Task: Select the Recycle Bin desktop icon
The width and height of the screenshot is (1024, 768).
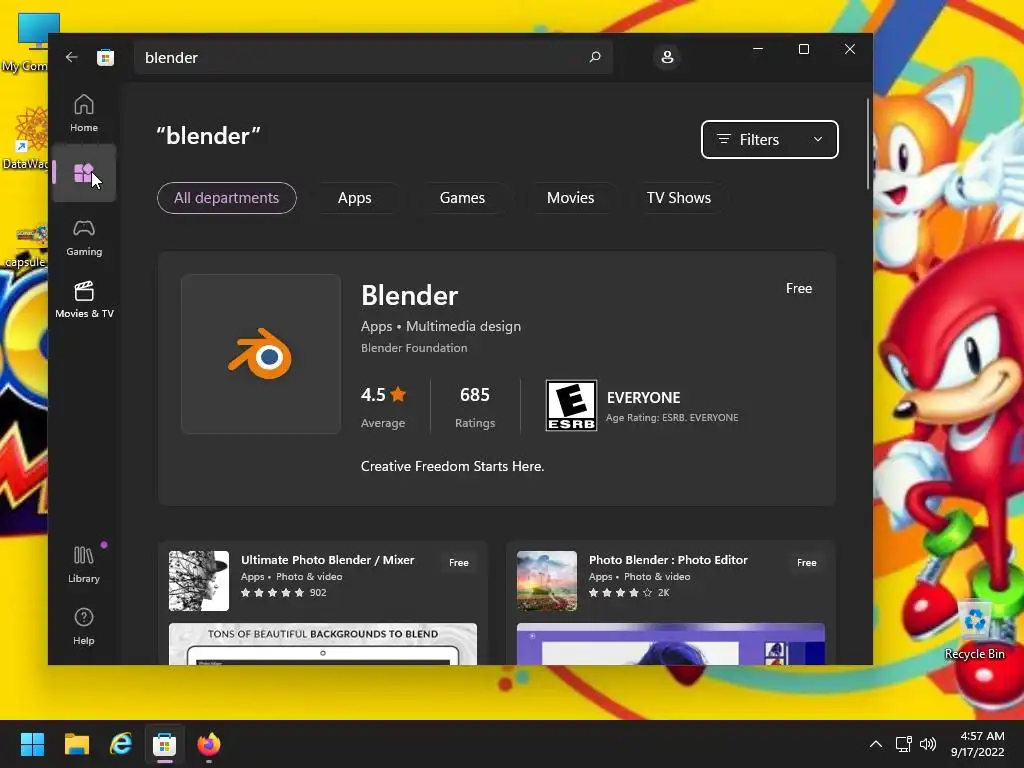Action: [x=974, y=630]
